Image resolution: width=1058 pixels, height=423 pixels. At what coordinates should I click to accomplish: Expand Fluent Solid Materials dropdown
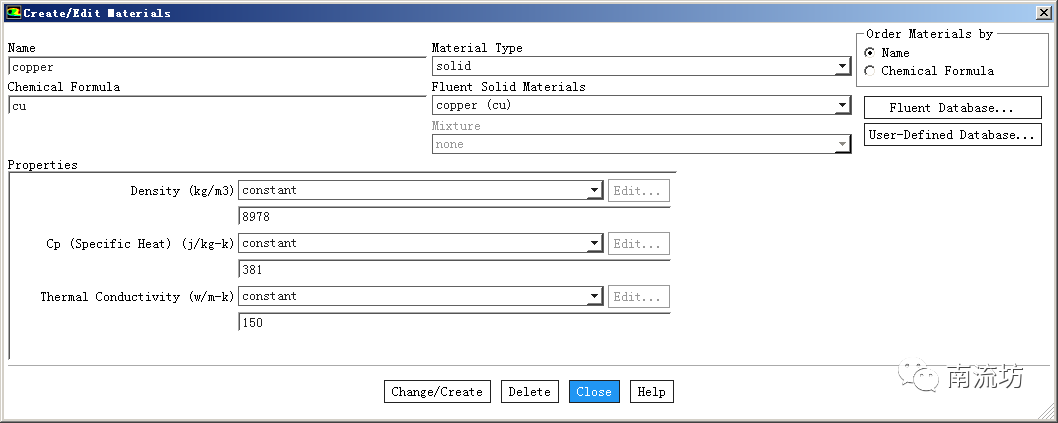(842, 105)
